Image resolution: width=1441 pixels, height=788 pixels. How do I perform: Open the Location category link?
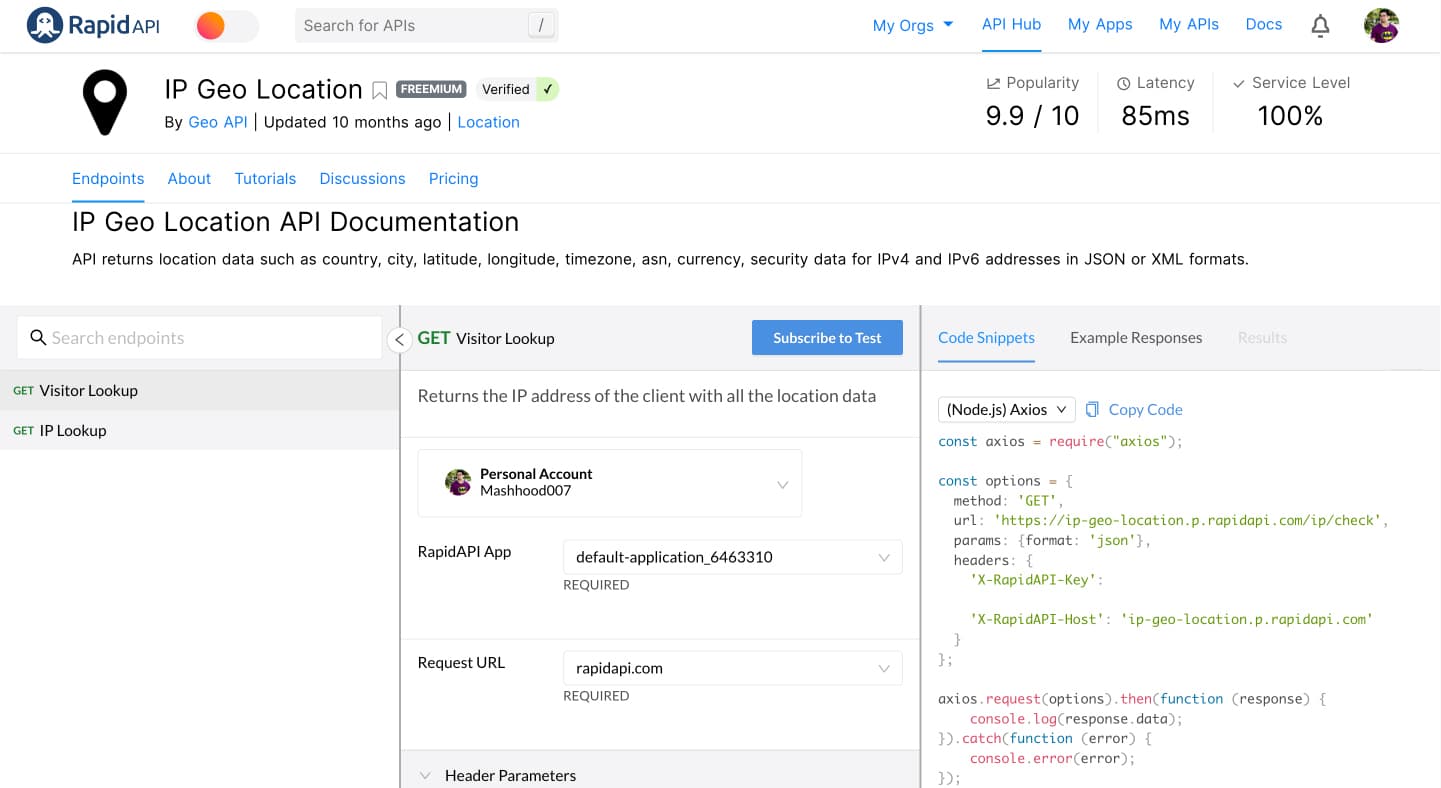coord(488,122)
